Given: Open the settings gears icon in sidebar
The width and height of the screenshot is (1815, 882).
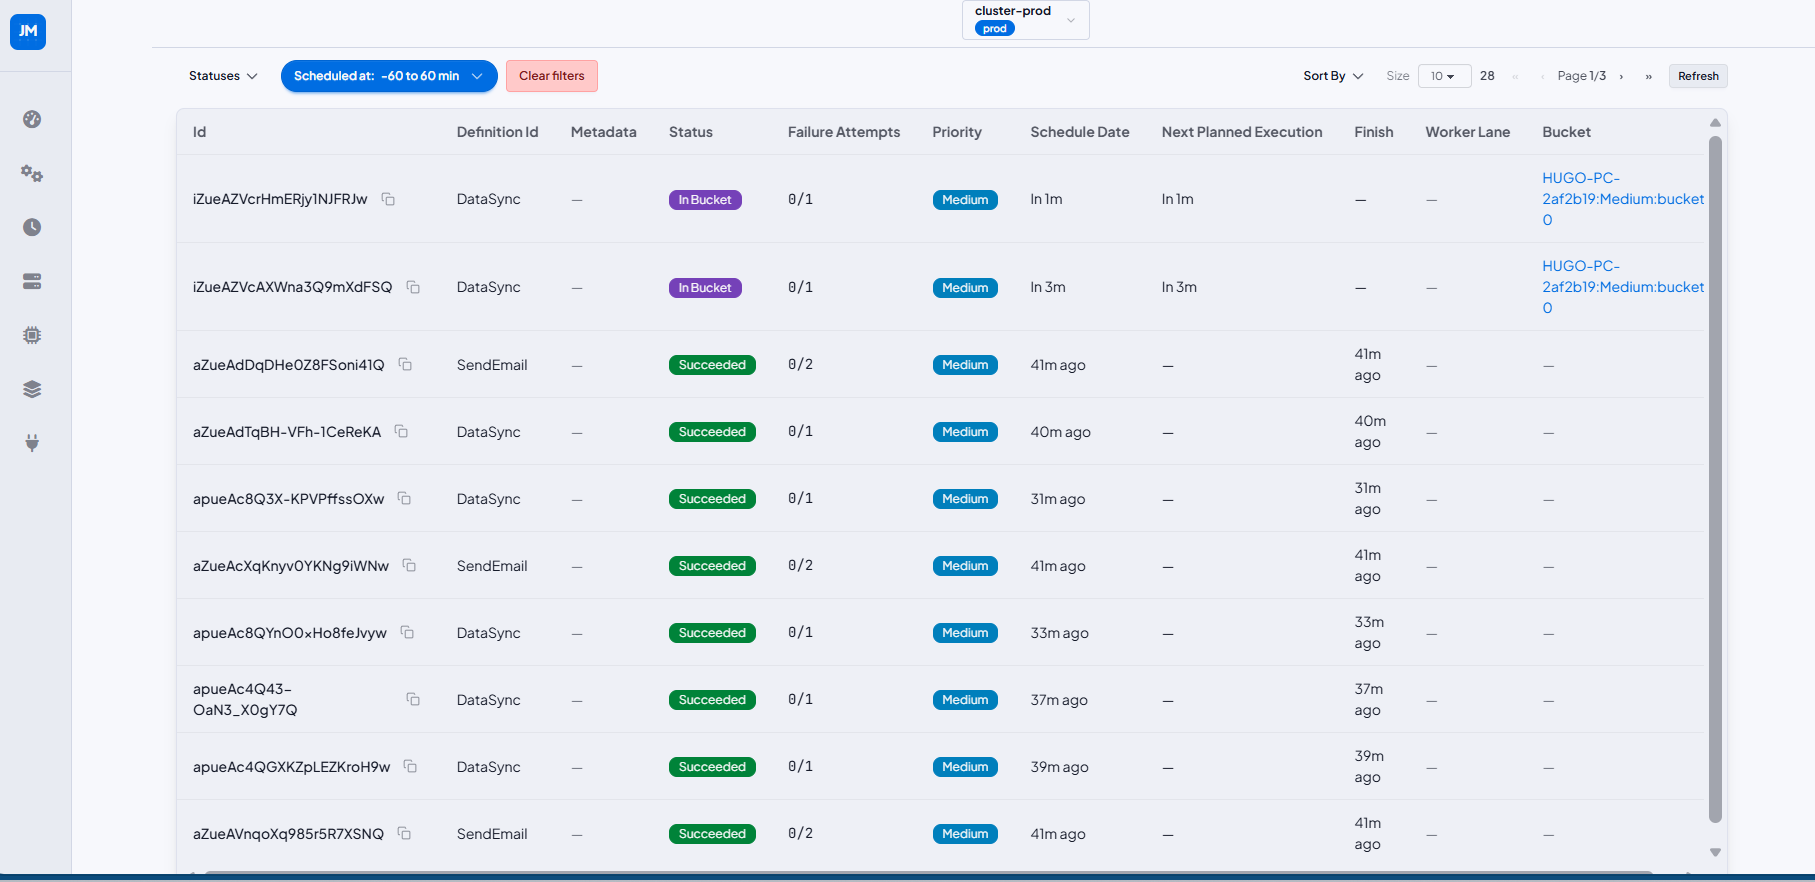Looking at the screenshot, I should [32, 173].
